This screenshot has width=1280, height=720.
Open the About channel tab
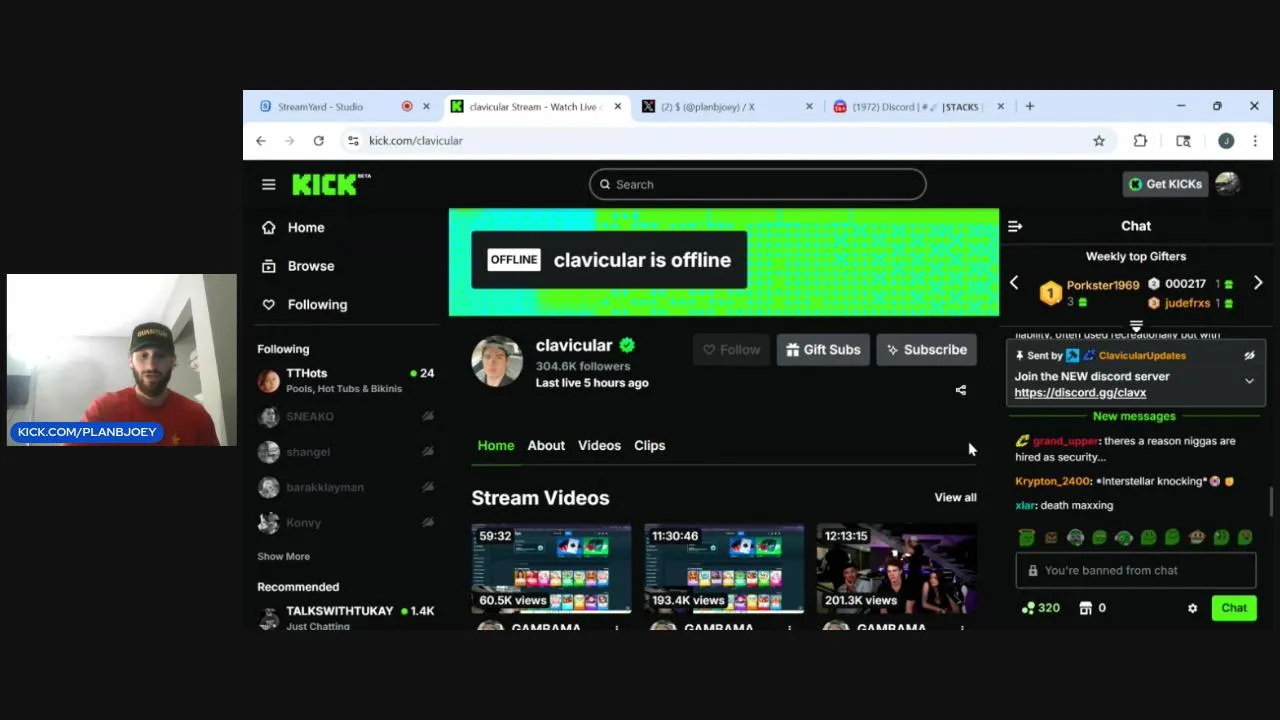(x=546, y=446)
